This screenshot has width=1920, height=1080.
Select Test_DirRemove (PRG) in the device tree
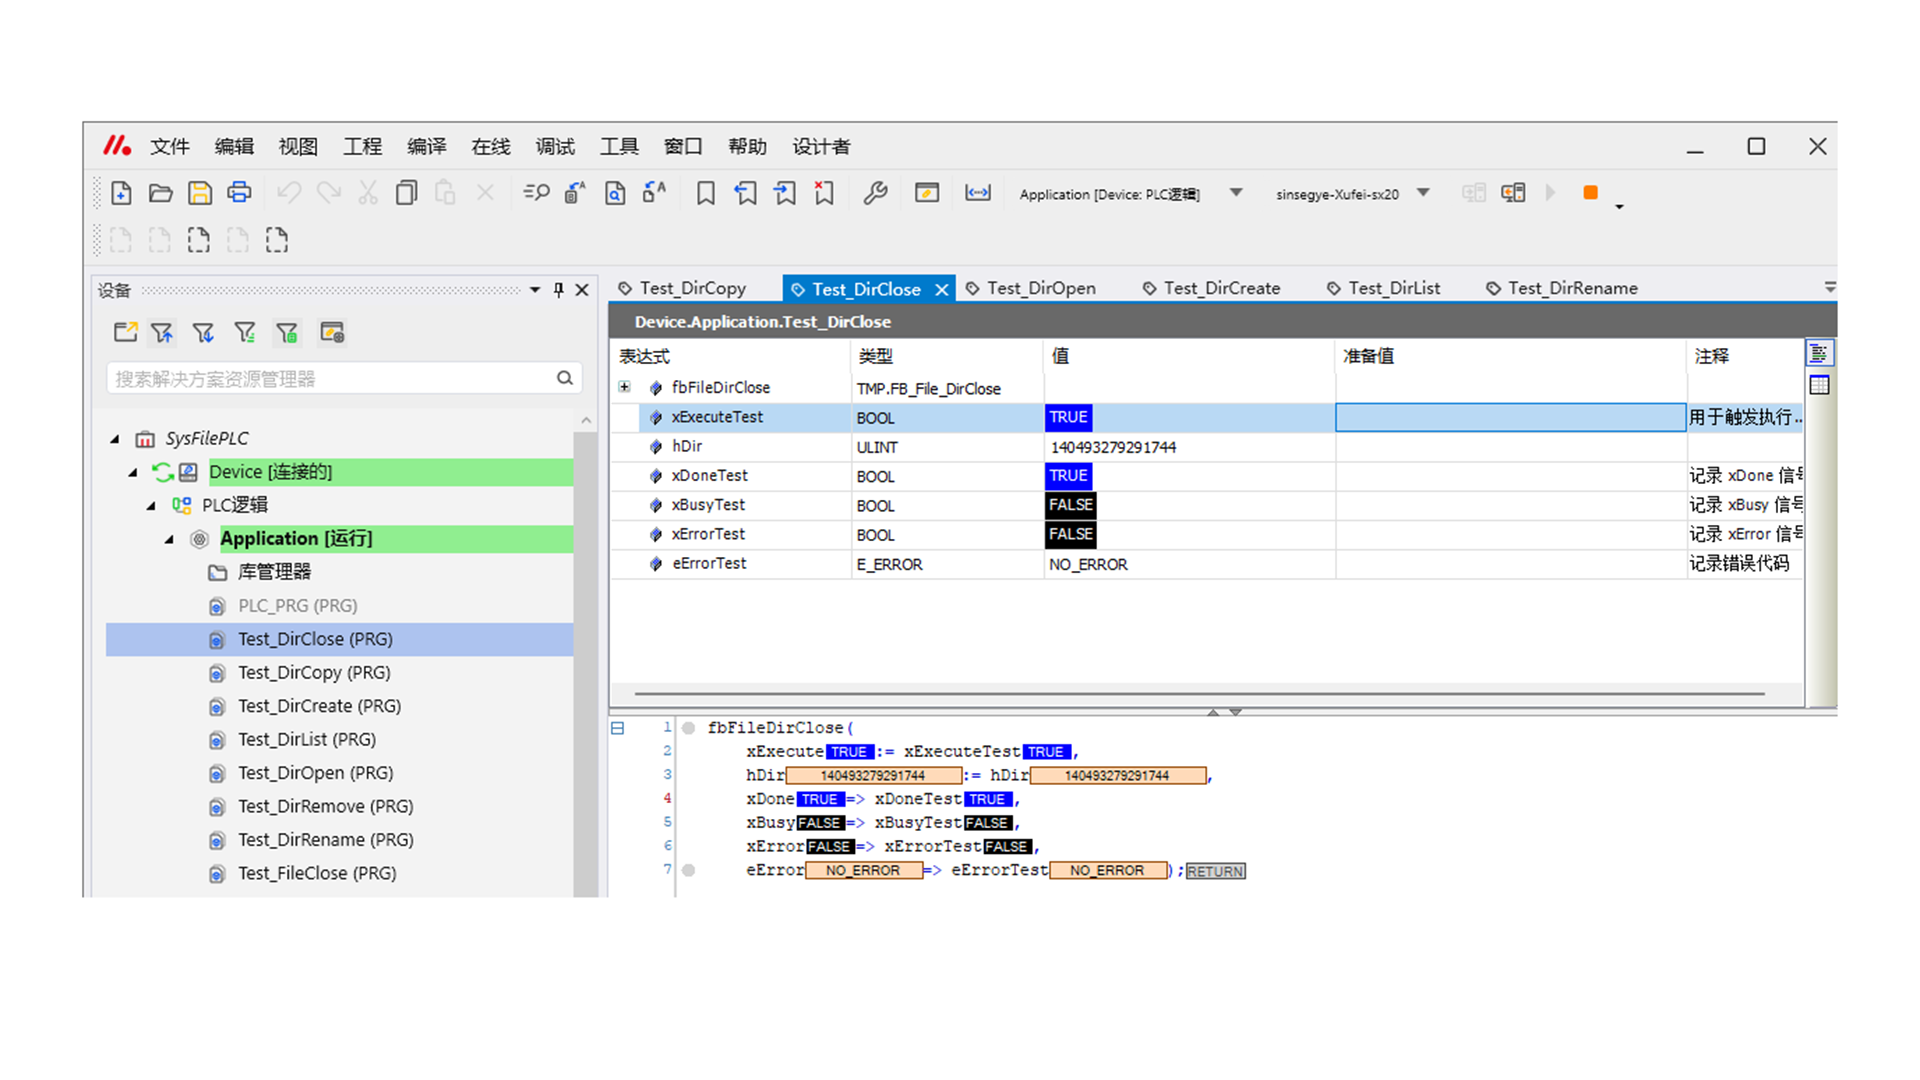(x=325, y=807)
